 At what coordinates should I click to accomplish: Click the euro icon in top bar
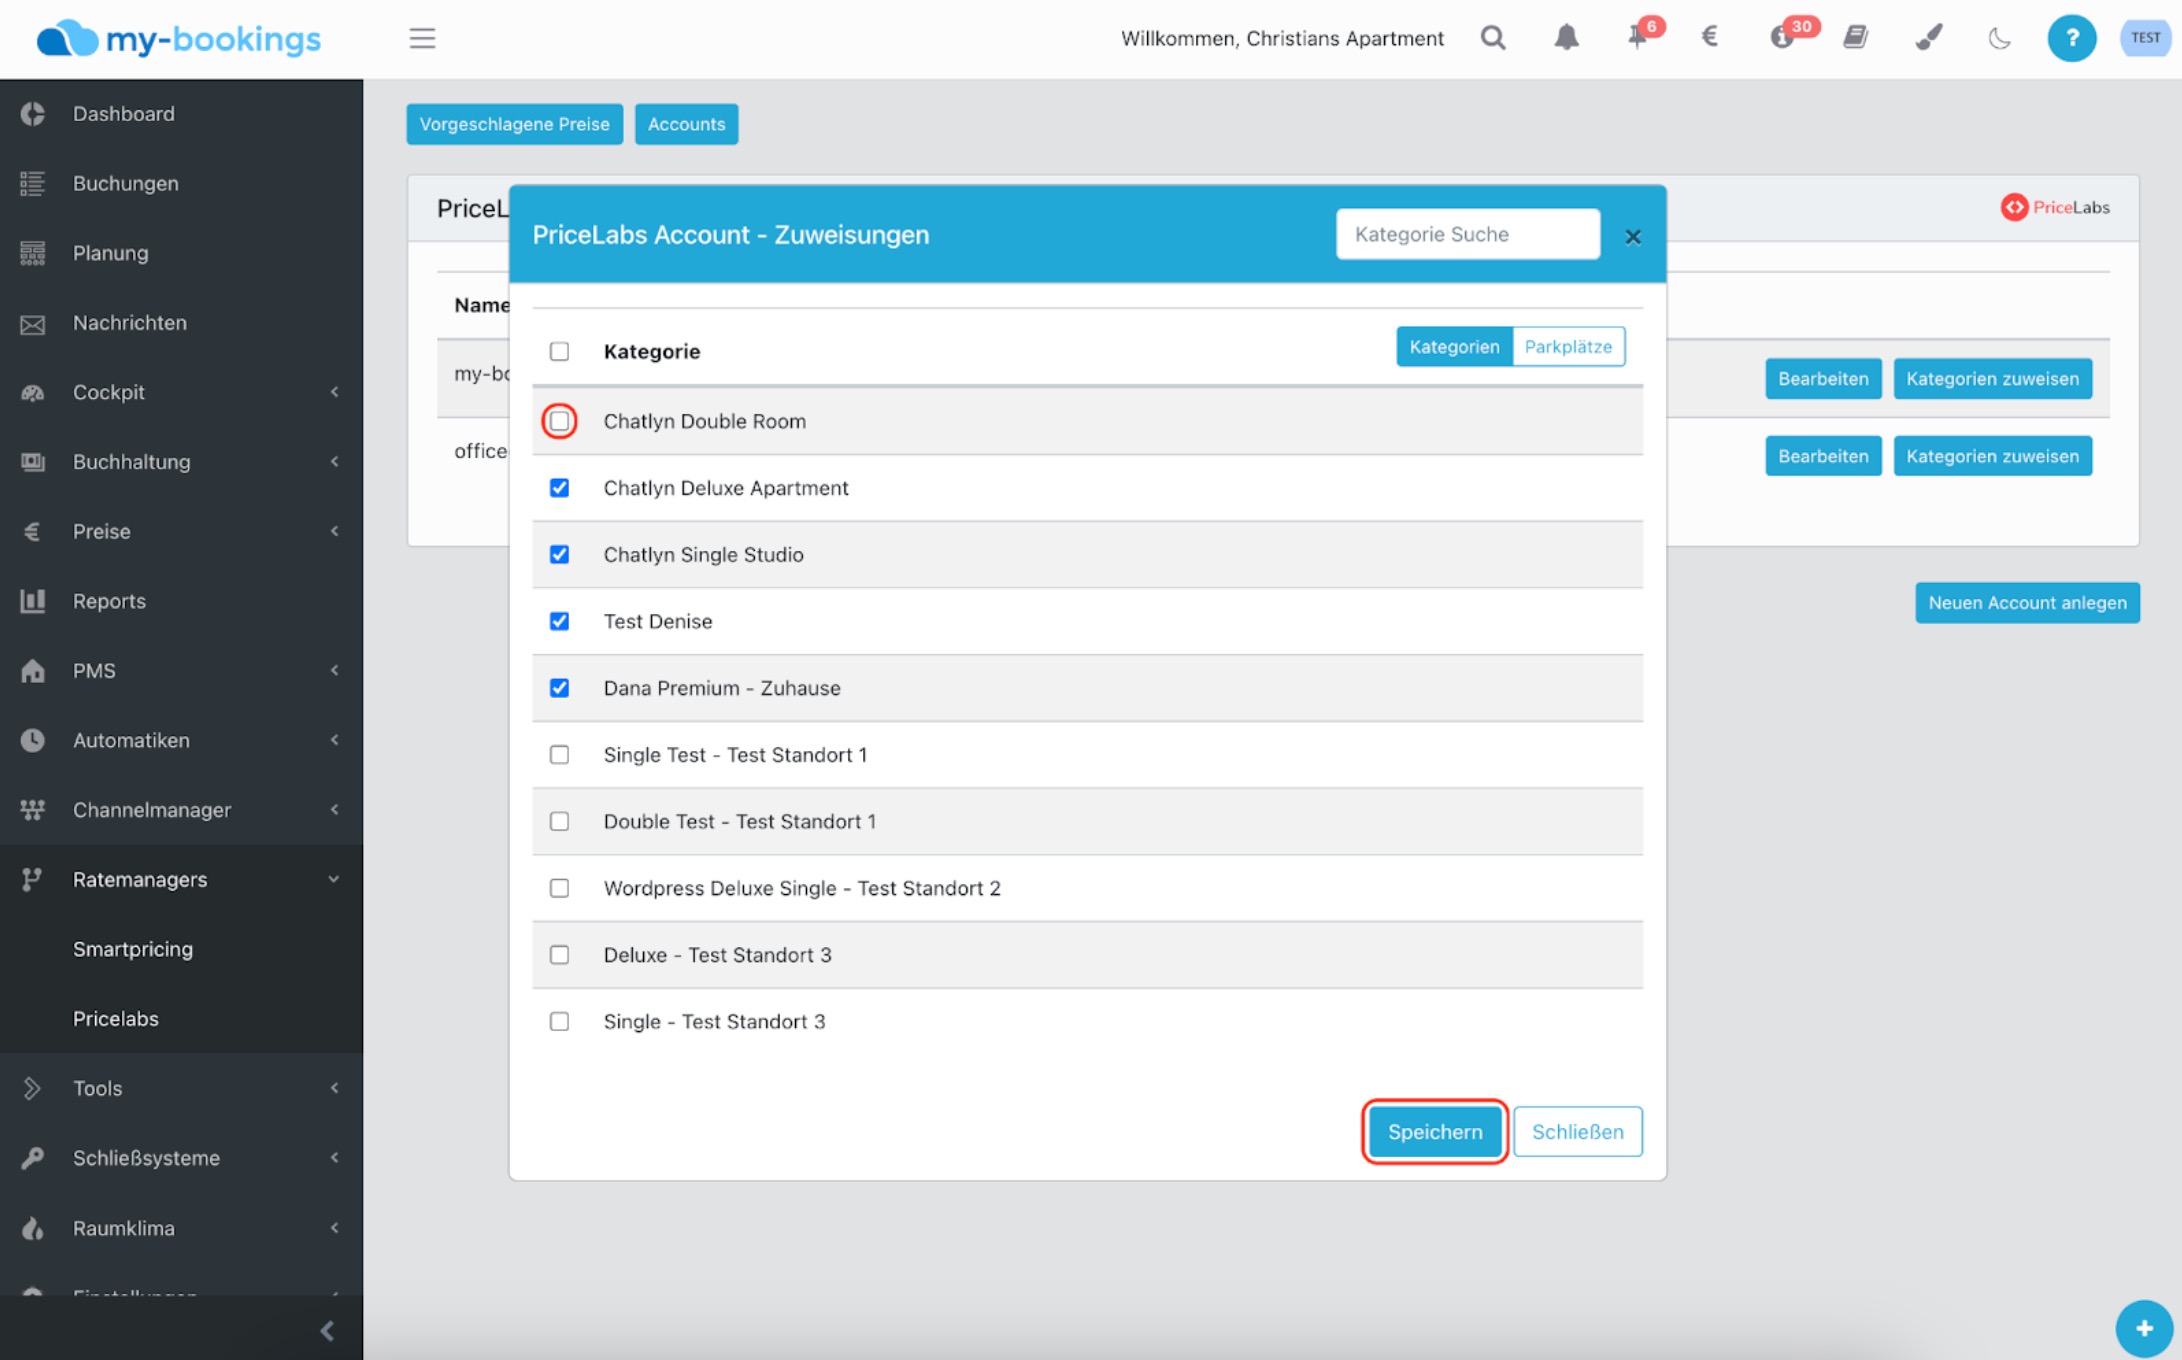1710,37
